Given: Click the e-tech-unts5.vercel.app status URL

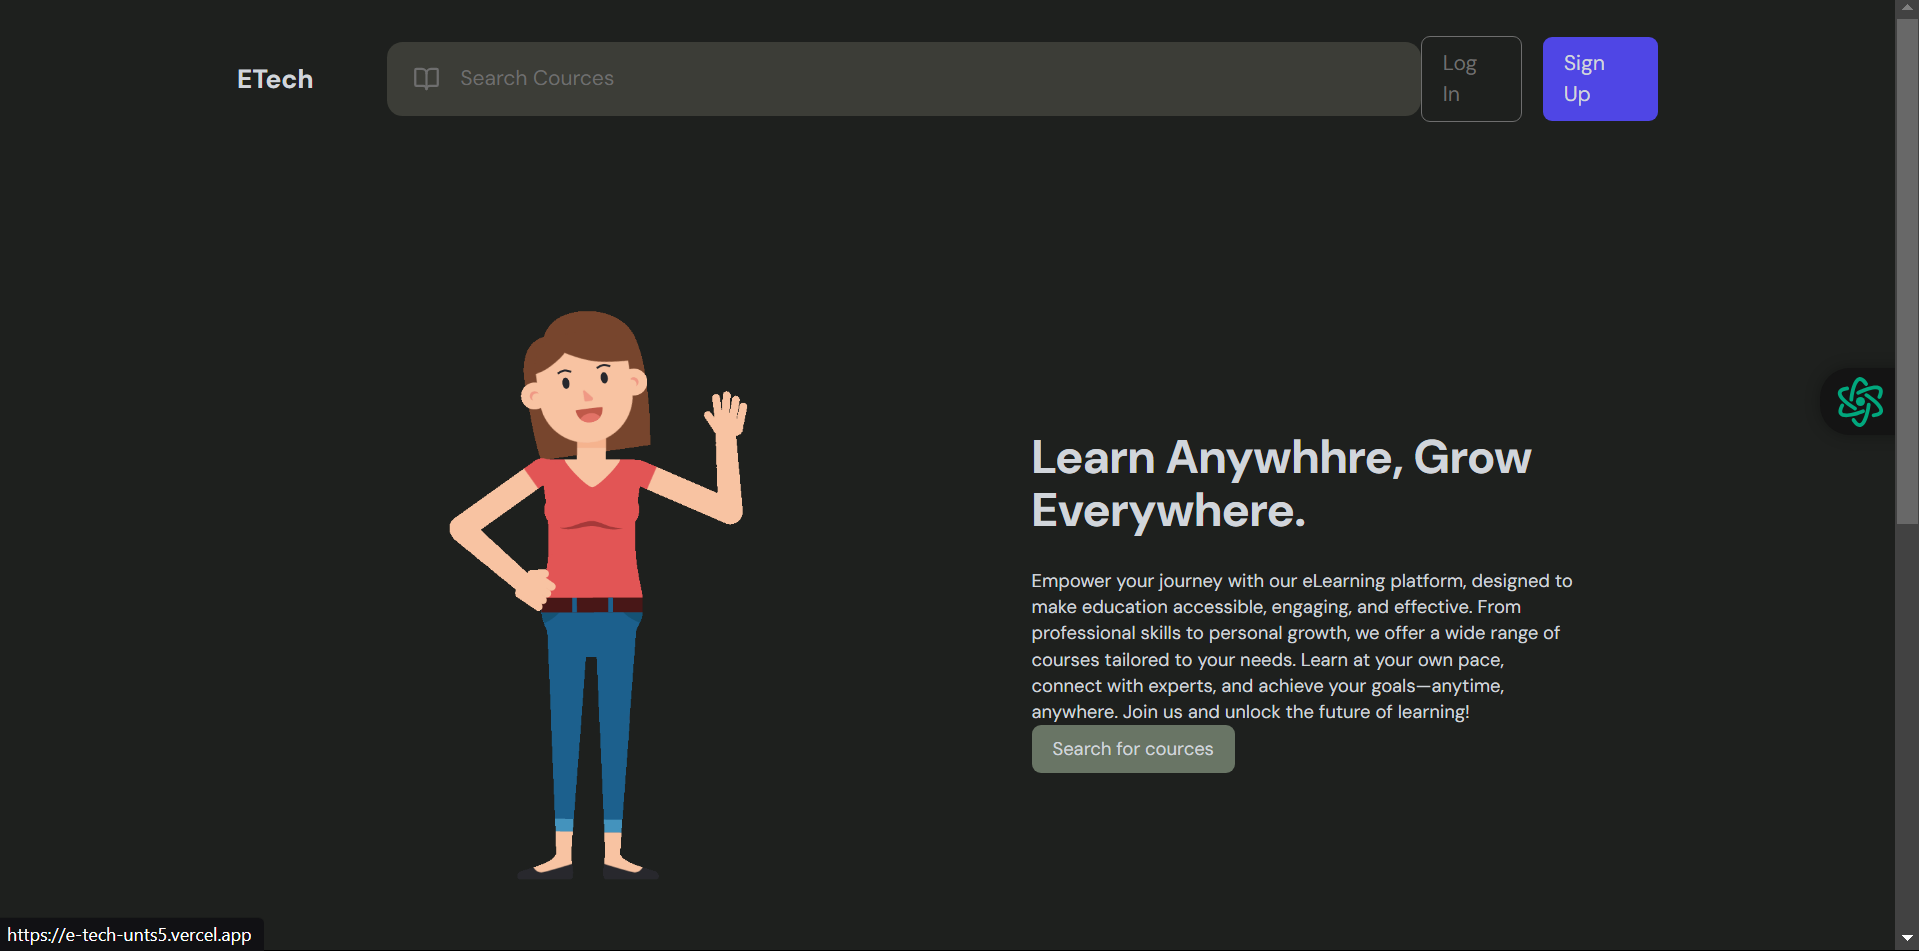Looking at the screenshot, I should click(130, 935).
